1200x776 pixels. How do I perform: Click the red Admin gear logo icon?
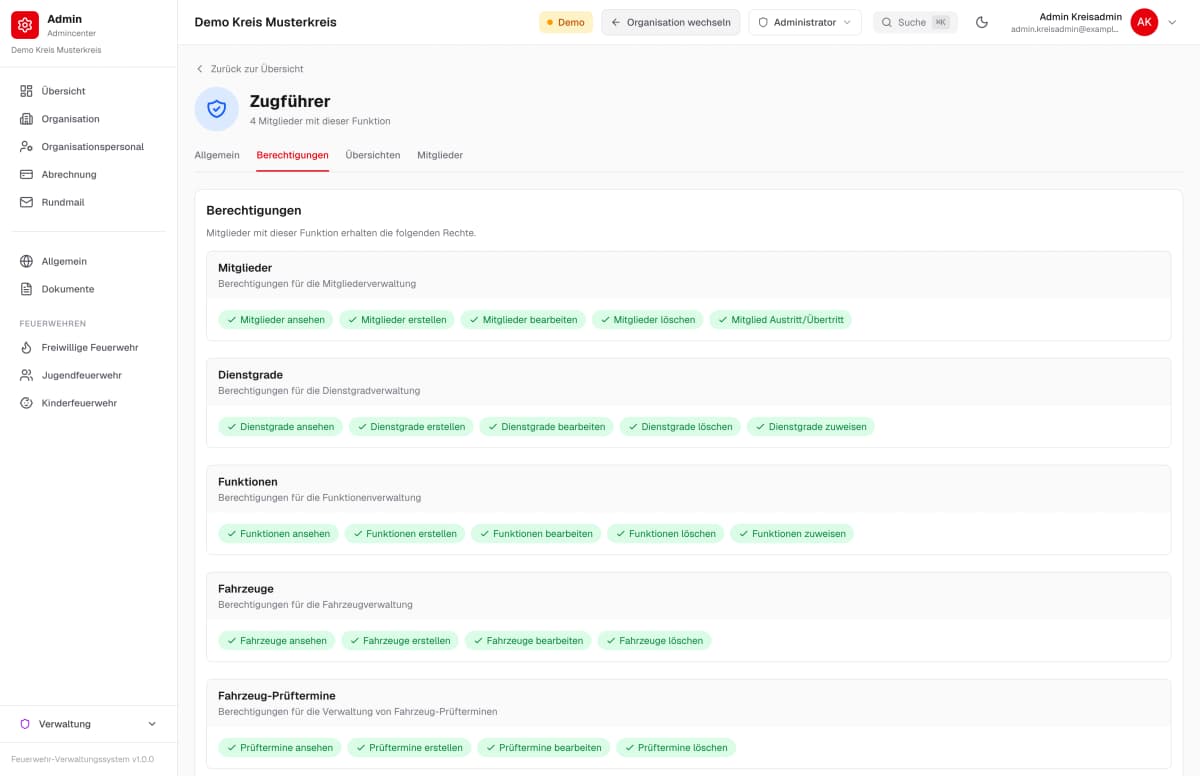point(25,25)
